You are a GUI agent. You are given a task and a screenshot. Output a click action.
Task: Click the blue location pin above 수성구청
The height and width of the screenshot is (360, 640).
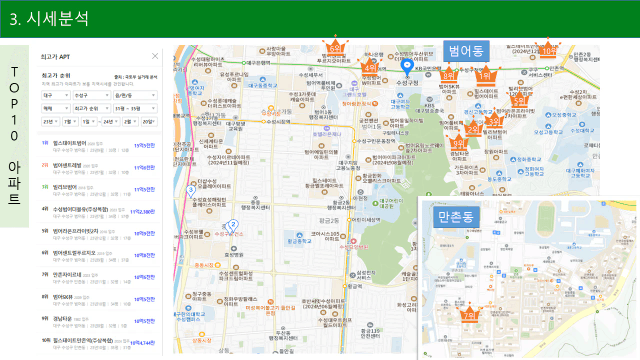(x=407, y=66)
